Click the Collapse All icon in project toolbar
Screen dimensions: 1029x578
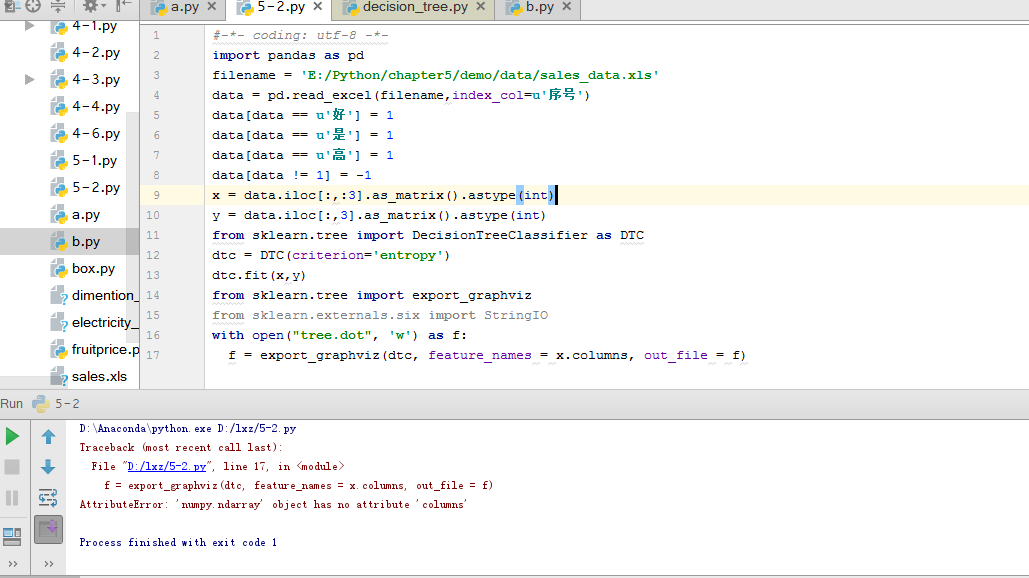59,6
